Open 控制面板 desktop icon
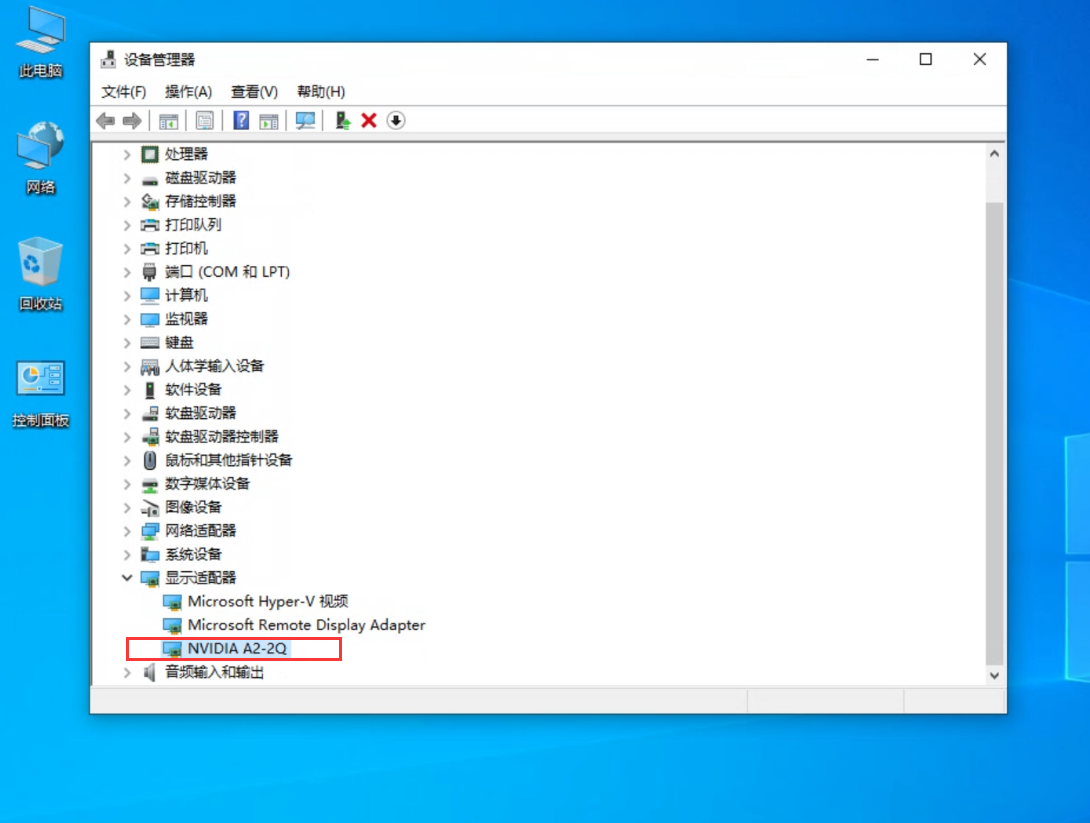The height and width of the screenshot is (823, 1090). [x=41, y=393]
